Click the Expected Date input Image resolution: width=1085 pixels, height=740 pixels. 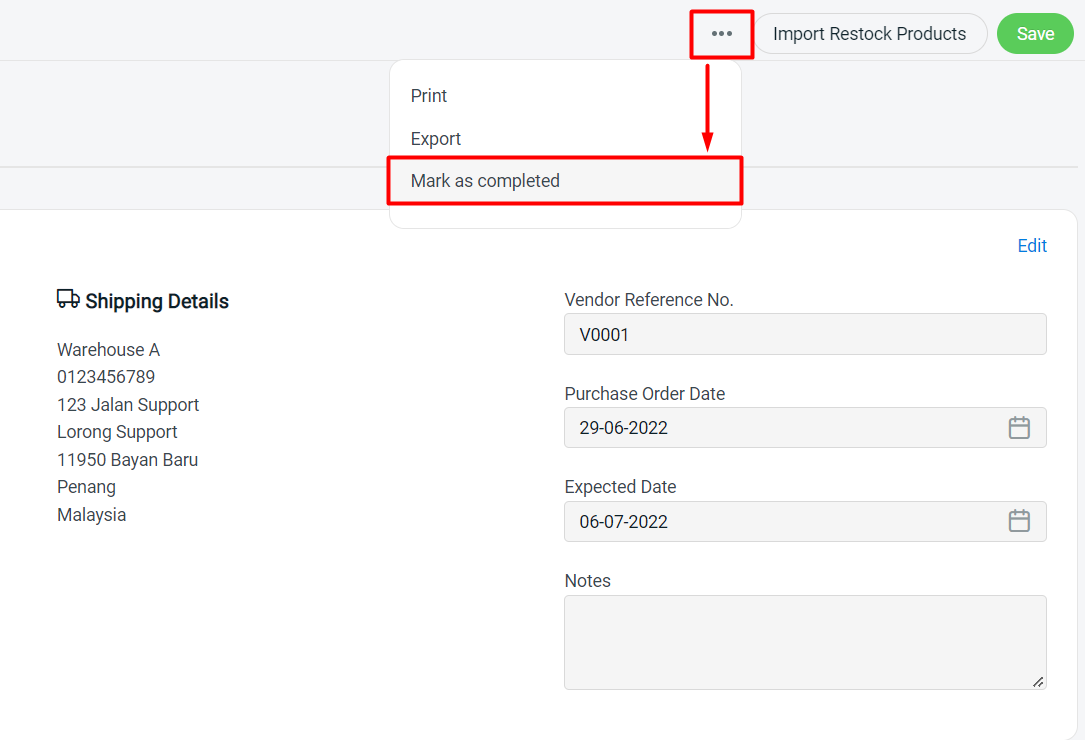point(780,521)
